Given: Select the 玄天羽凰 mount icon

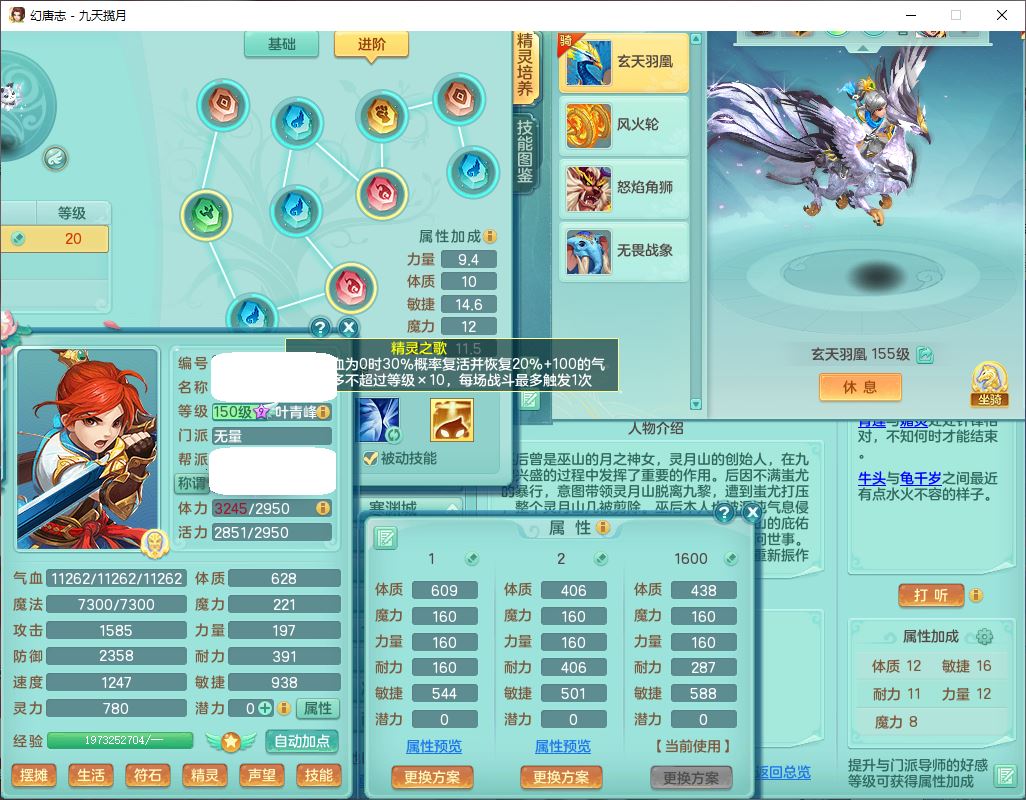Looking at the screenshot, I should [x=588, y=63].
